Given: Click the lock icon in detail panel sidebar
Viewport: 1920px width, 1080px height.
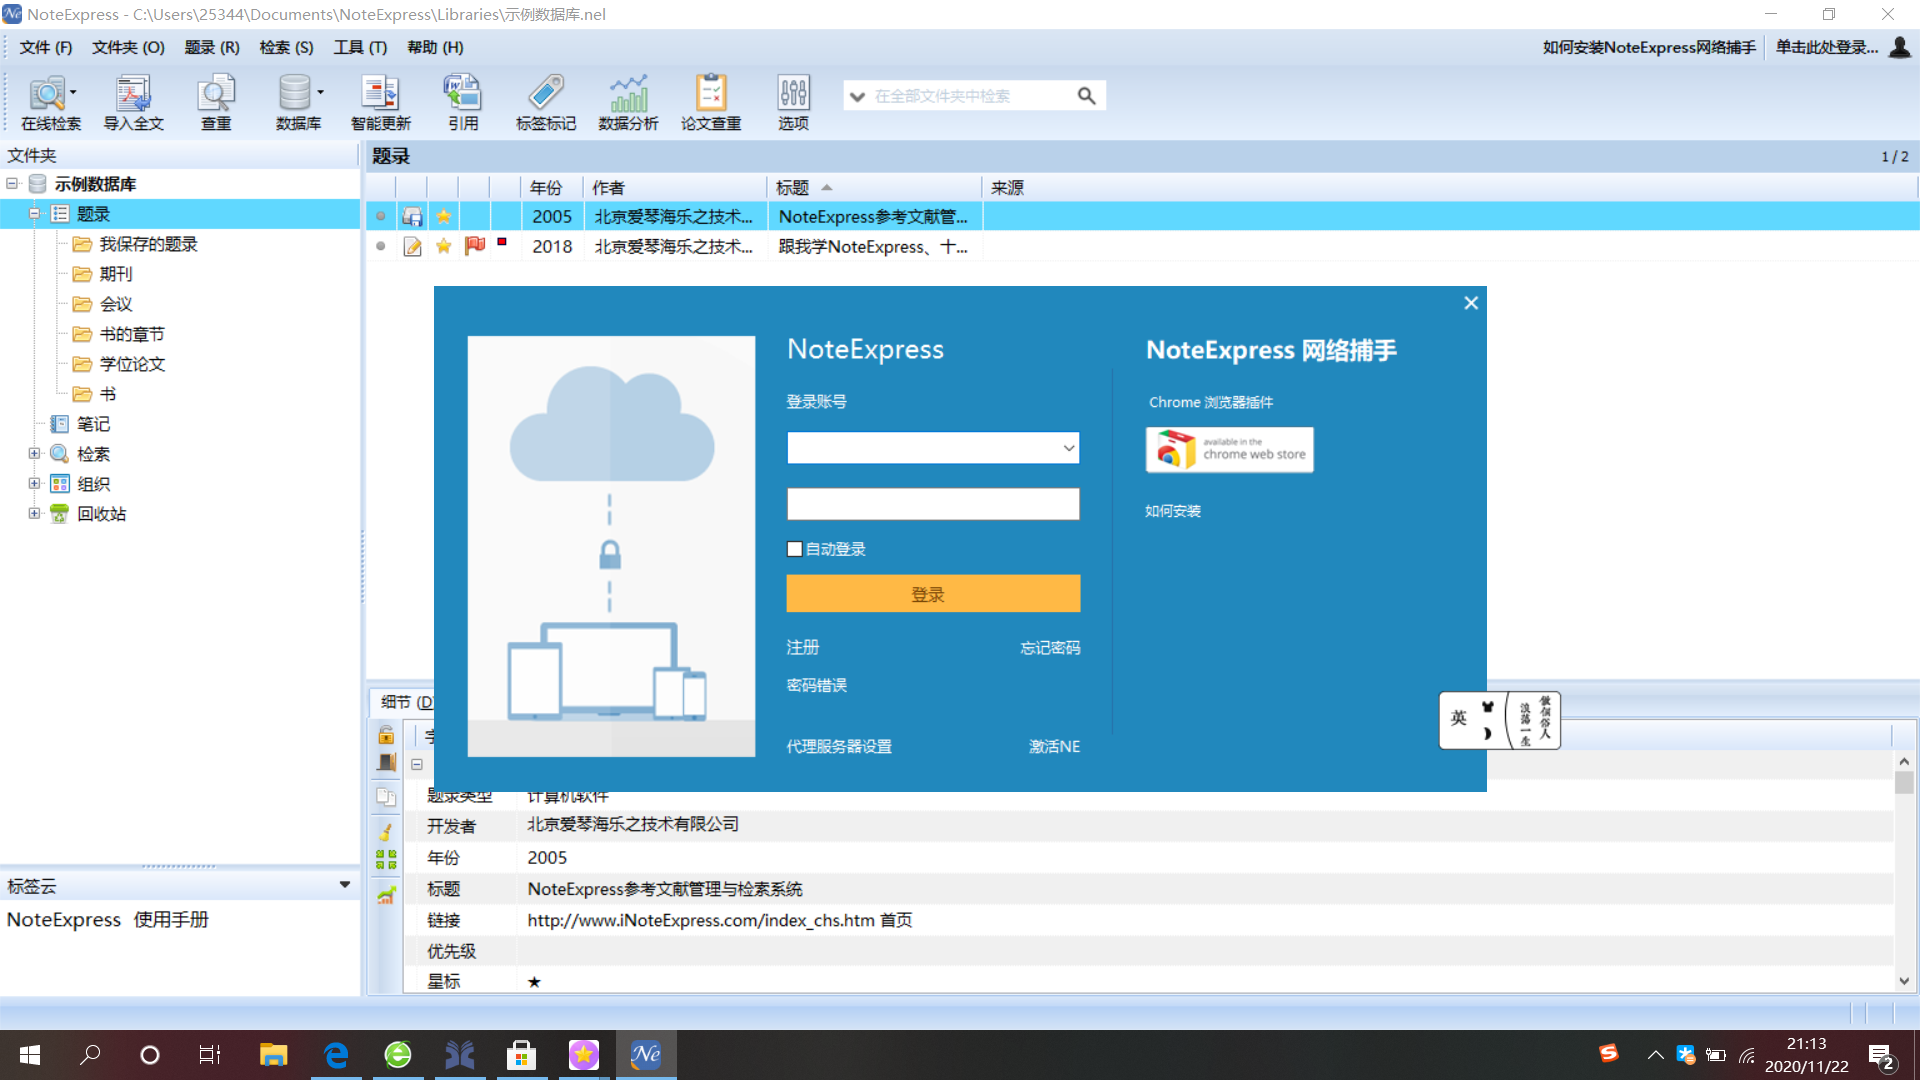Looking at the screenshot, I should click(386, 735).
